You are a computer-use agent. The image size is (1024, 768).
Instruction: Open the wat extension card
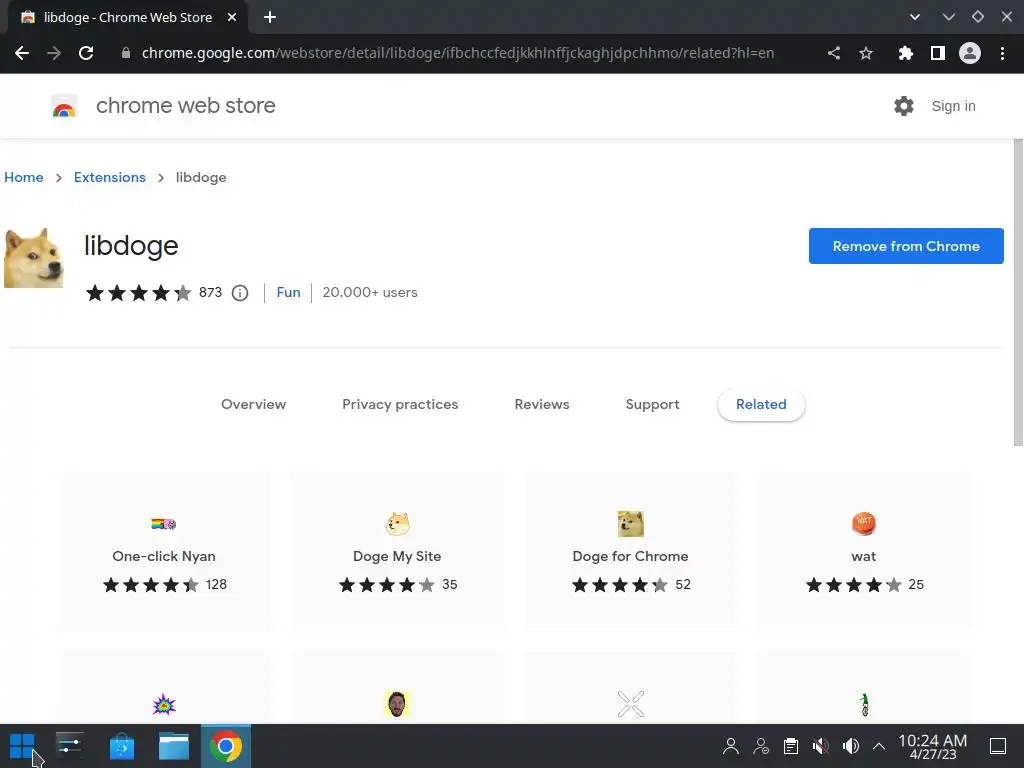[x=863, y=551]
